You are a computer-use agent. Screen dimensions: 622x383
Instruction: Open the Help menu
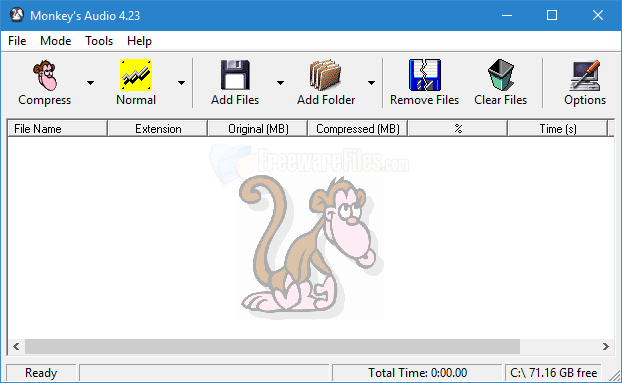pos(139,41)
